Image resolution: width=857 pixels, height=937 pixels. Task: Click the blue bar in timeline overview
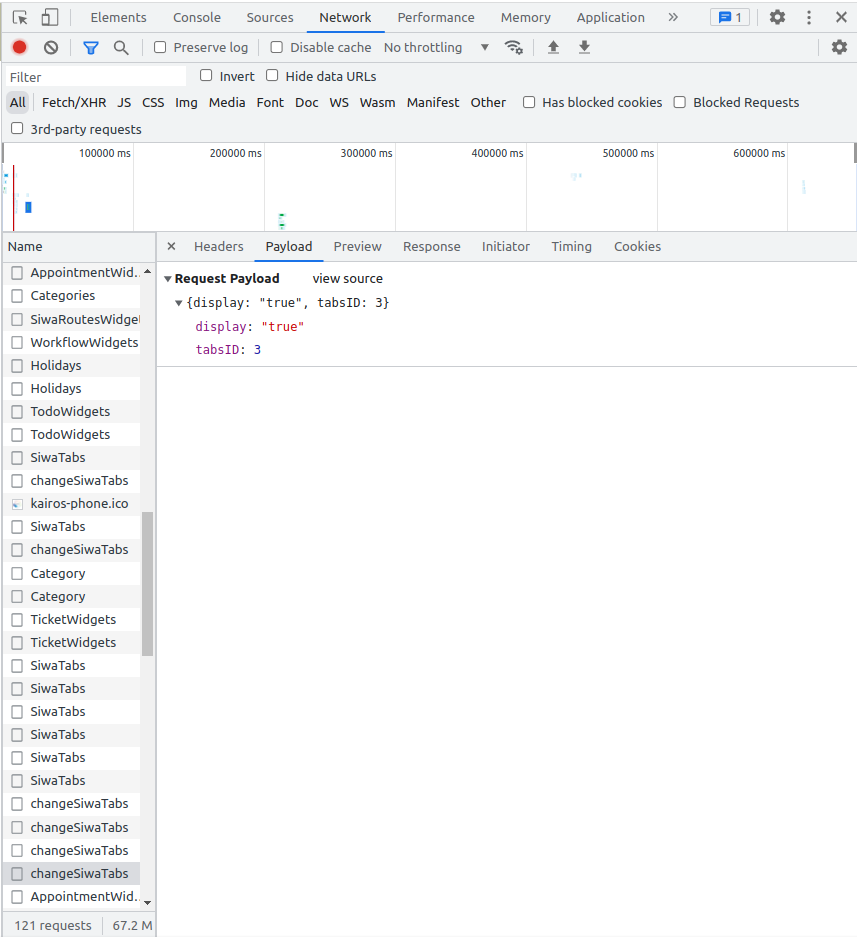click(x=28, y=207)
